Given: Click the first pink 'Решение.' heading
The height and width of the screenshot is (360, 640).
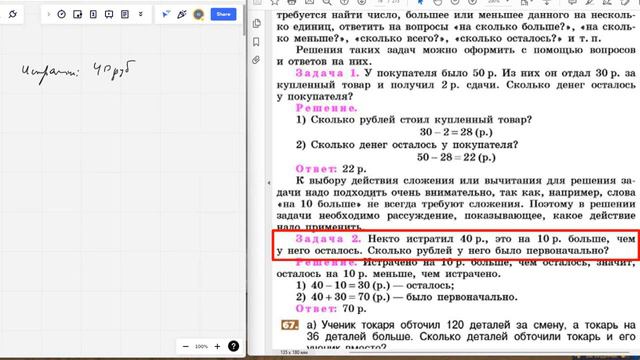Looking at the screenshot, I should click(x=327, y=108).
